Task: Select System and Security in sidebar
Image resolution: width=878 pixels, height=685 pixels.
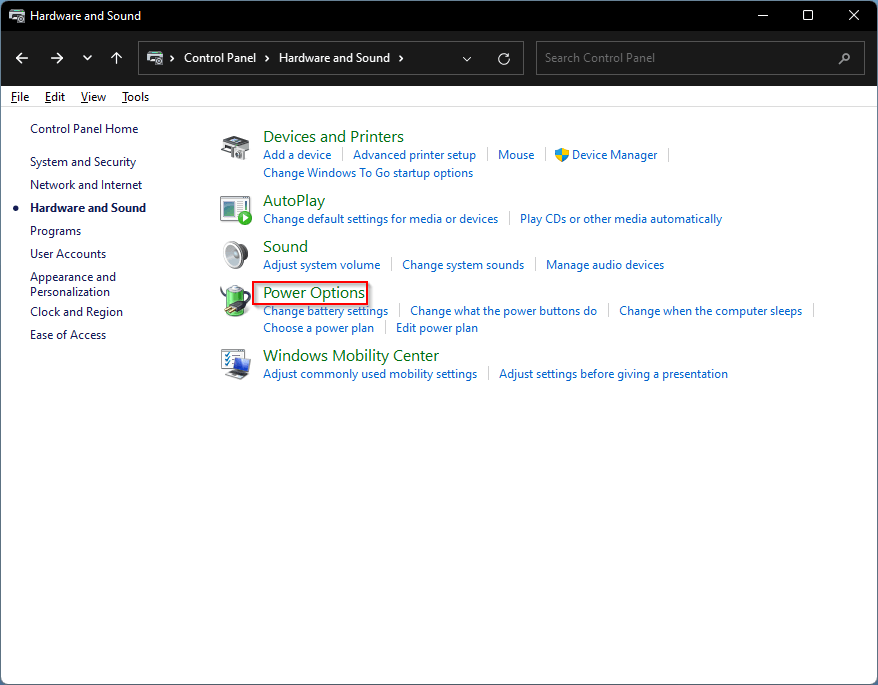Action: (83, 162)
